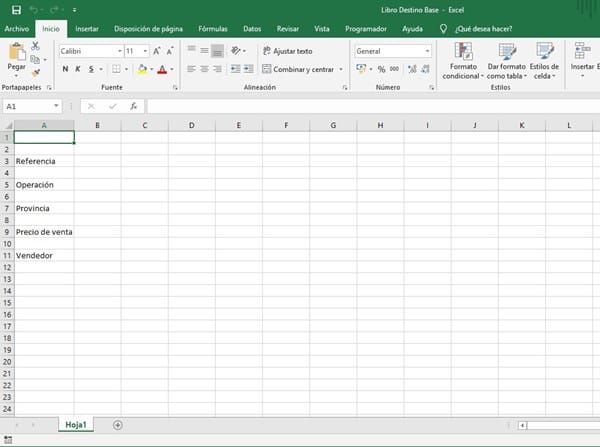Image resolution: width=600 pixels, height=447 pixels.
Task: Open the Calibri font name dropdown
Action: [x=89, y=51]
